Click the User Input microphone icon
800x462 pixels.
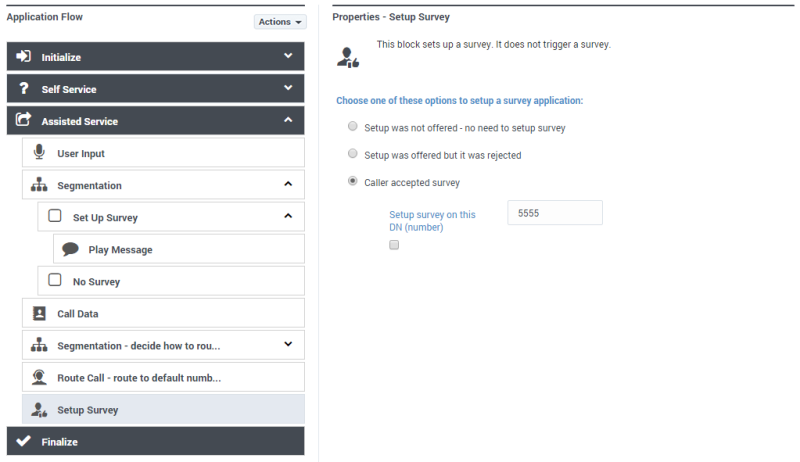click(40, 153)
